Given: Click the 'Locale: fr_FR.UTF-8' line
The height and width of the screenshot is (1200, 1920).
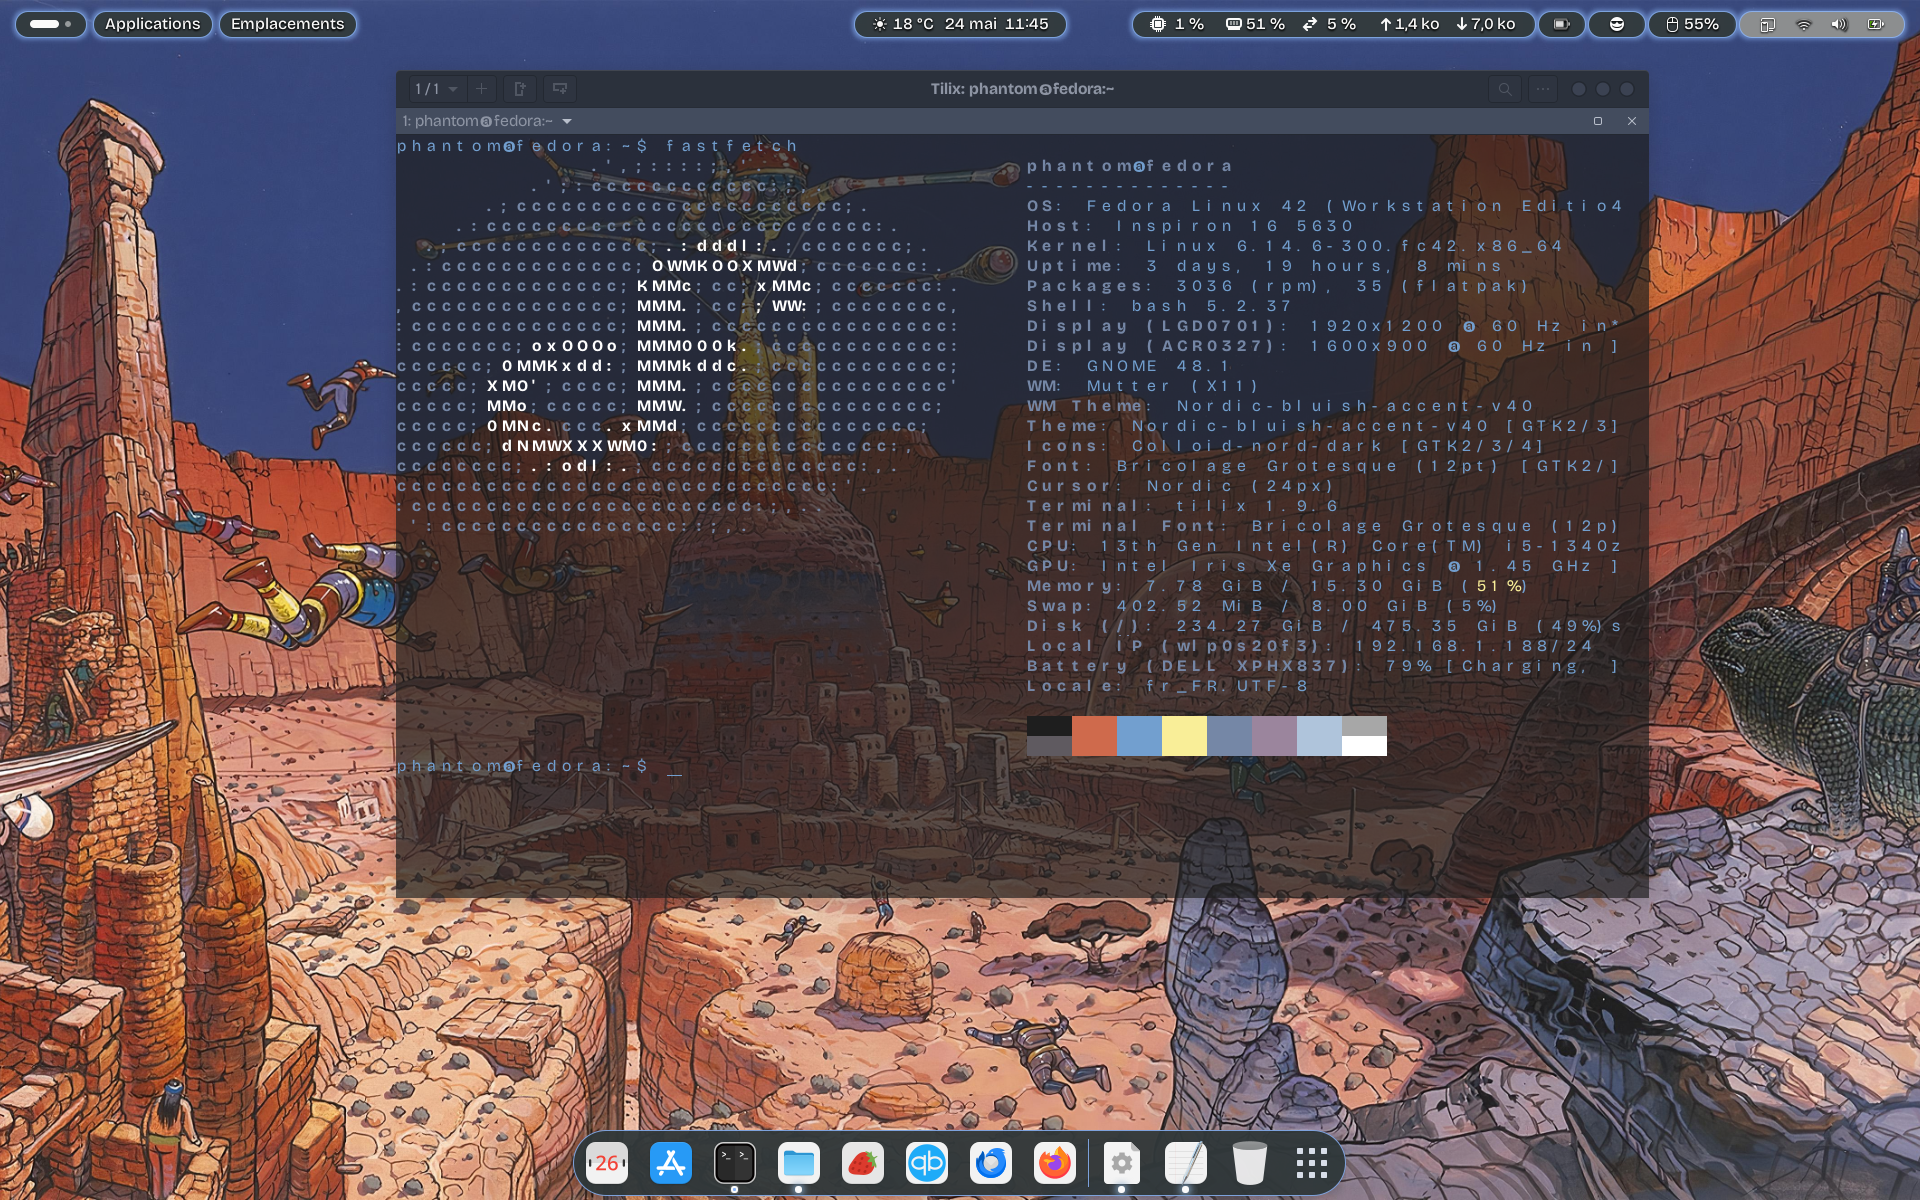Looking at the screenshot, I should pyautogui.click(x=1168, y=686).
